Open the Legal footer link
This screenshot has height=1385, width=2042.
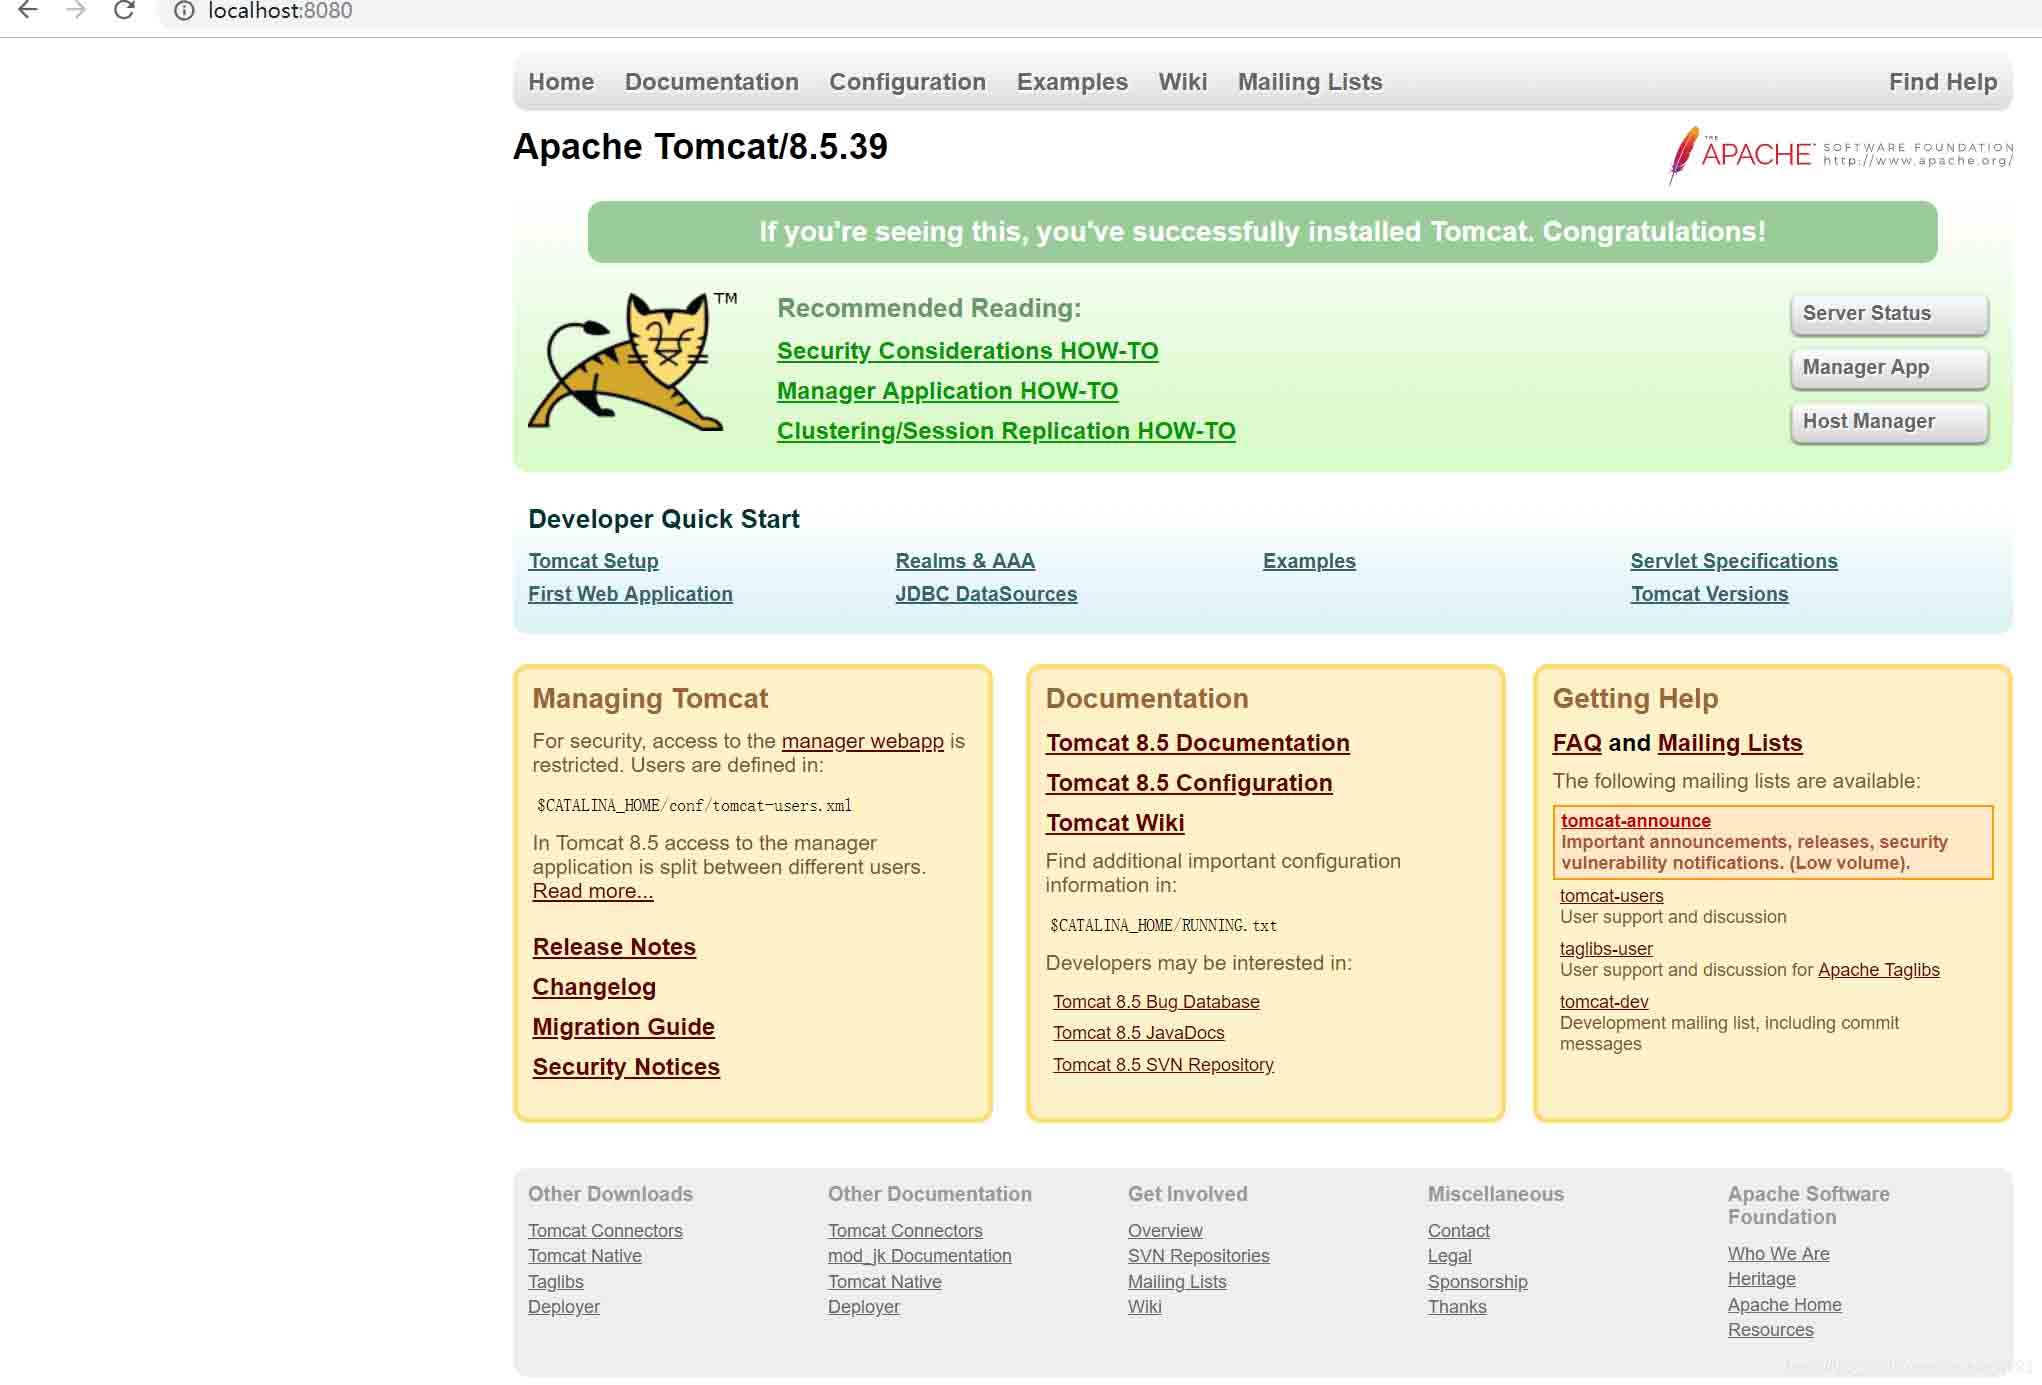1449,1256
